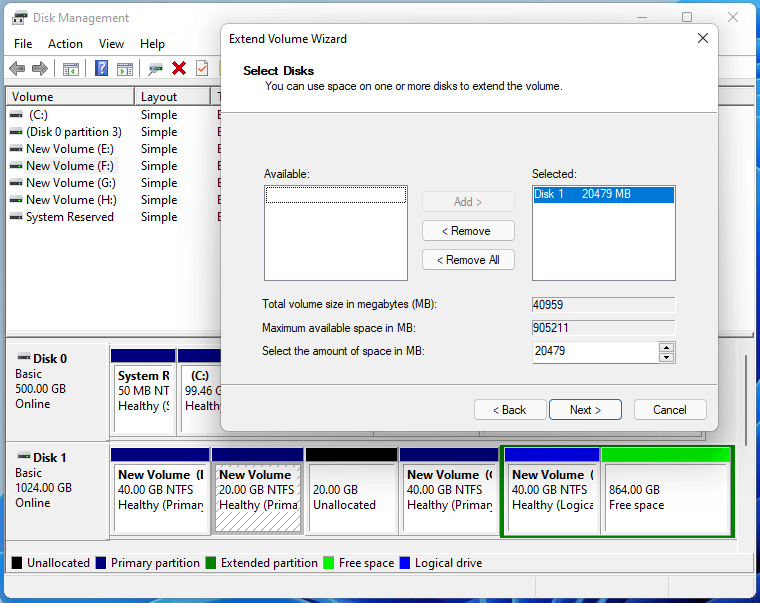Select Disk 1 20479 MB in Selected list

pos(603,194)
